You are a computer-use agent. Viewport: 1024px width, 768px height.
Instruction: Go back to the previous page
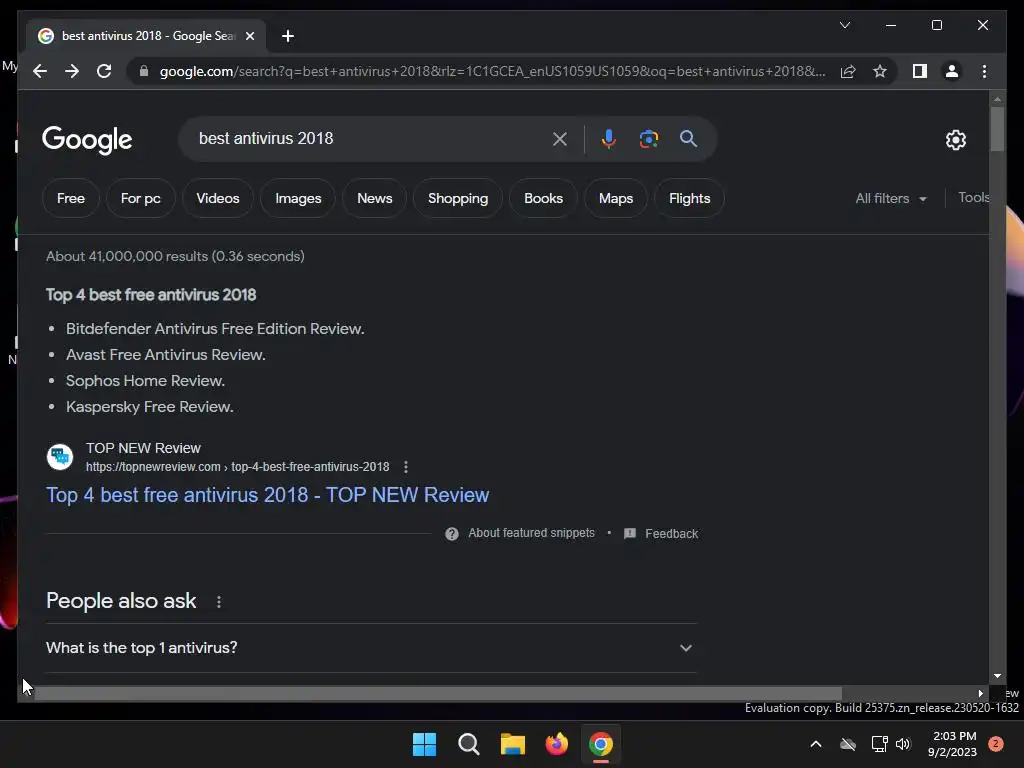[40, 71]
